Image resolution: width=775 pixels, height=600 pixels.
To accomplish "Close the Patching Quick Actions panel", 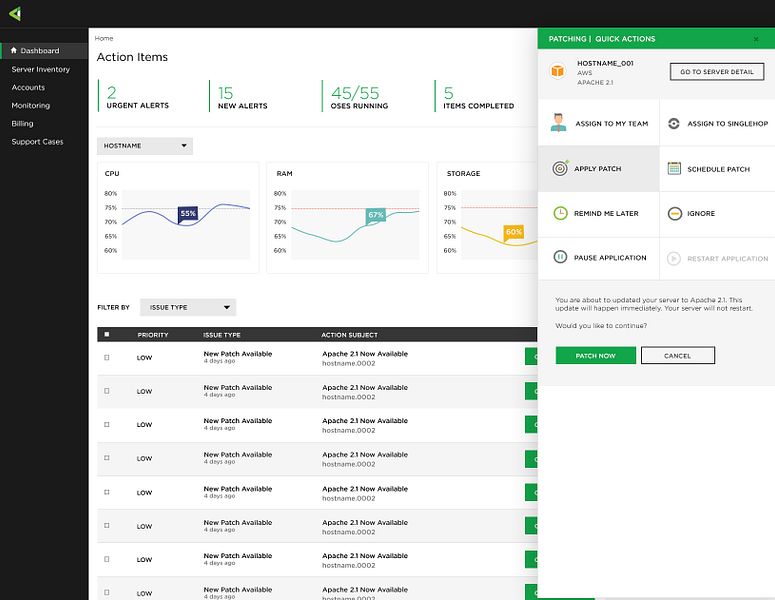I will pos(756,39).
